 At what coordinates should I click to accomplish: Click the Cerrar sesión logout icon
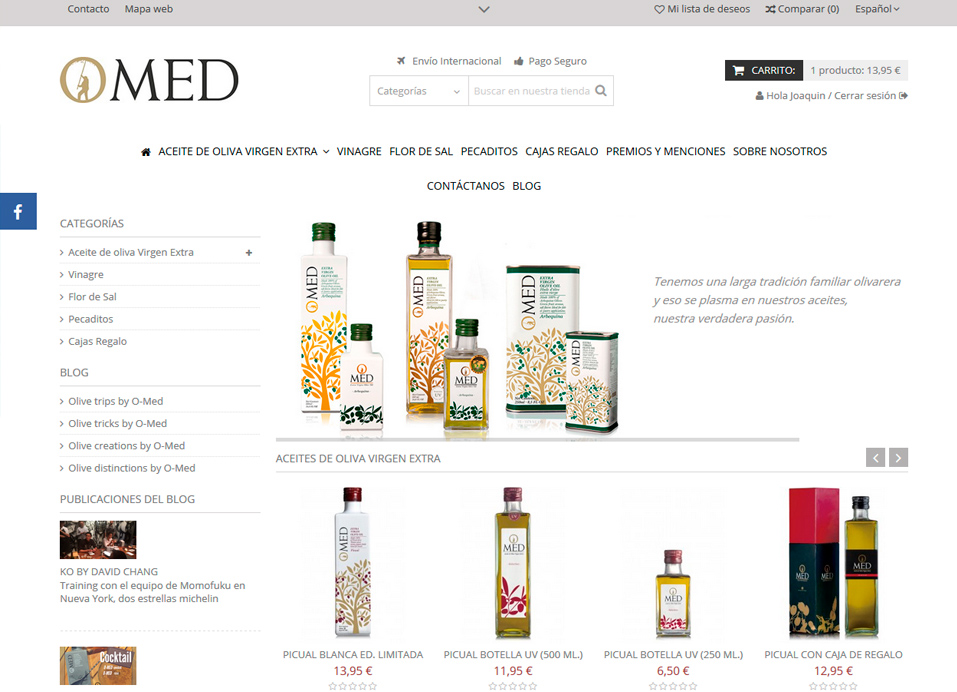(x=903, y=95)
